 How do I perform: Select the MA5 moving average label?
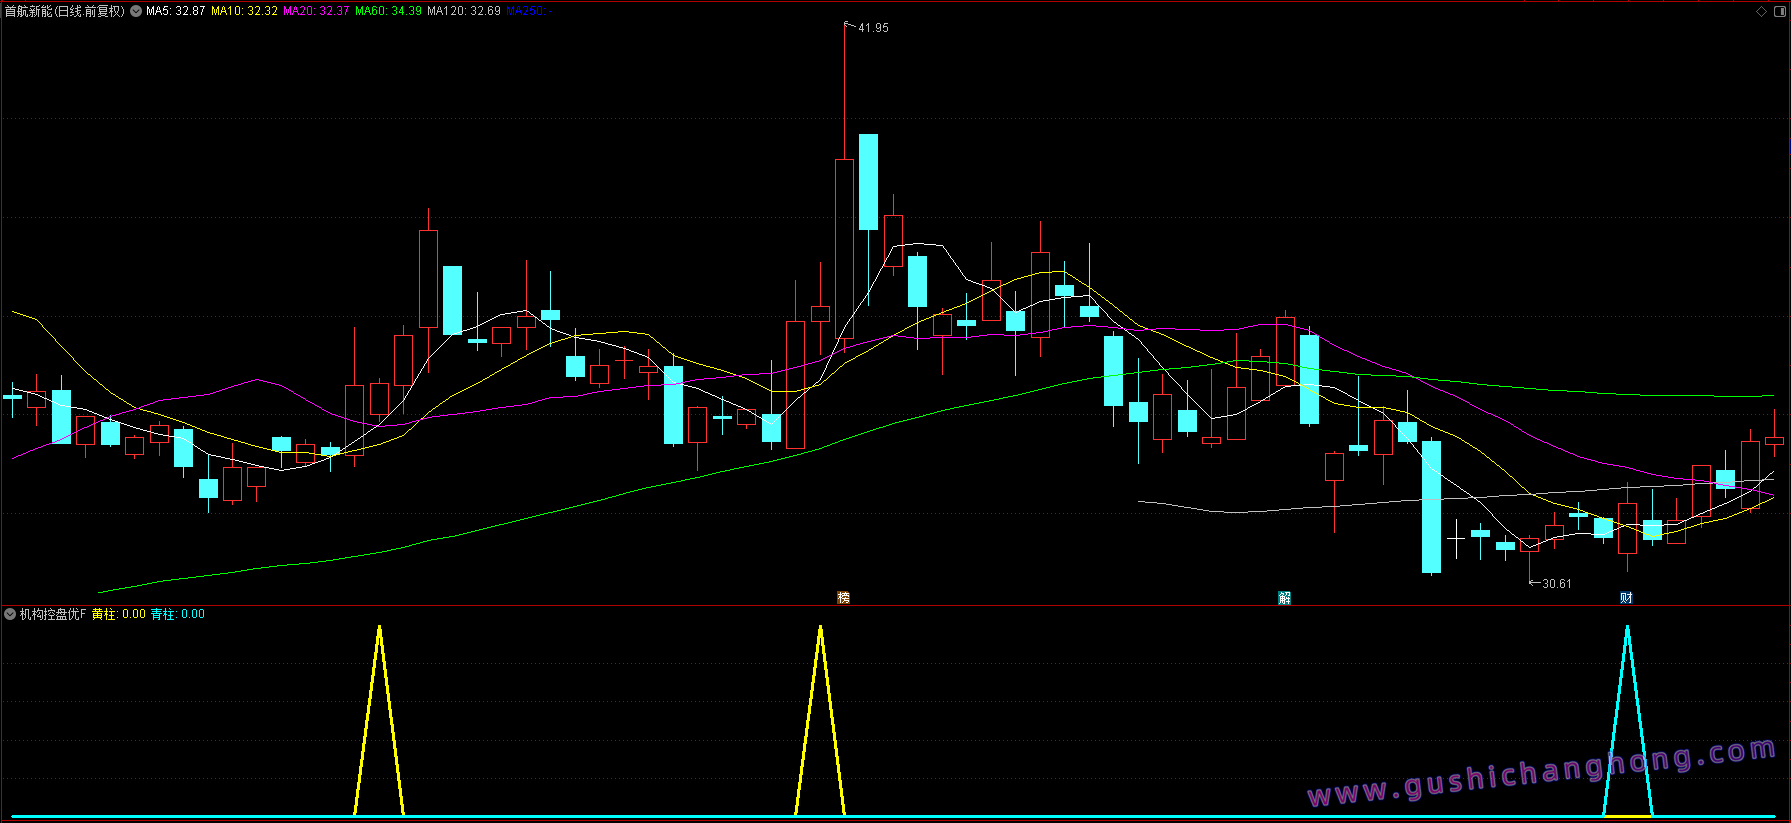coord(175,11)
